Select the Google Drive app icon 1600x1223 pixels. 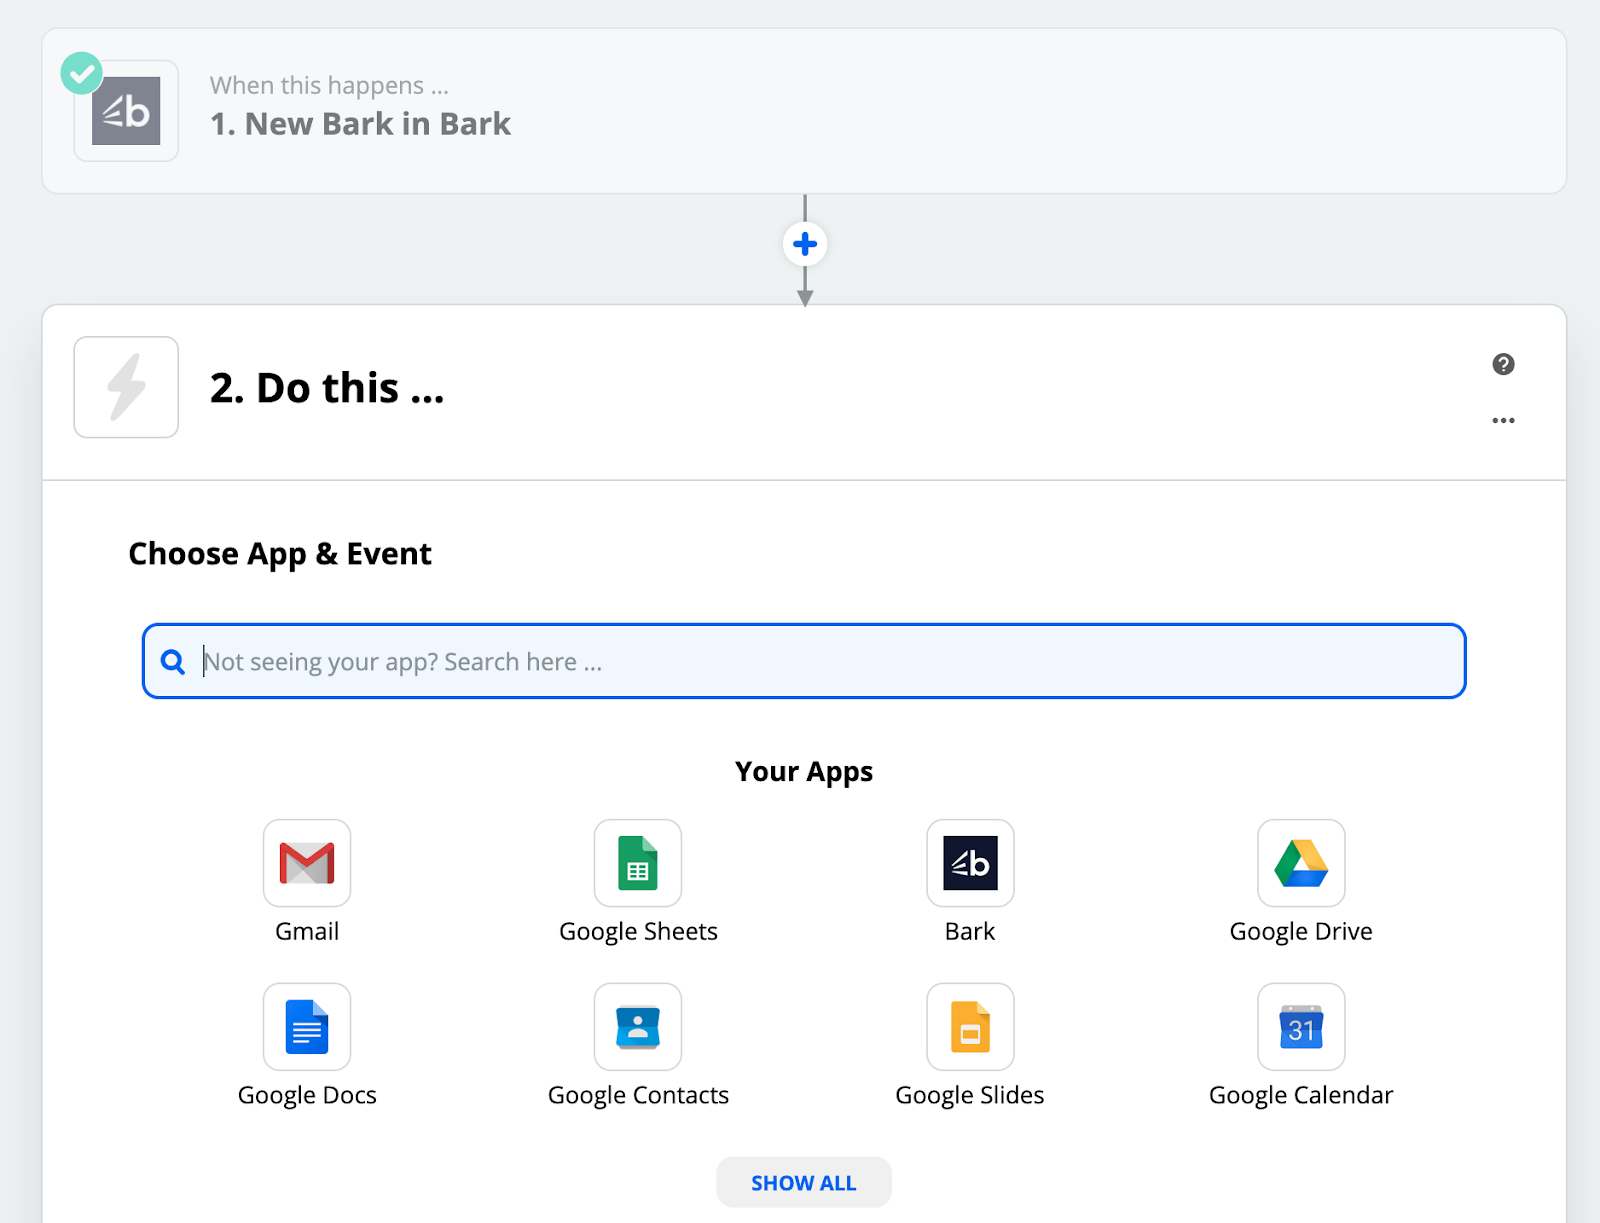[x=1301, y=863]
